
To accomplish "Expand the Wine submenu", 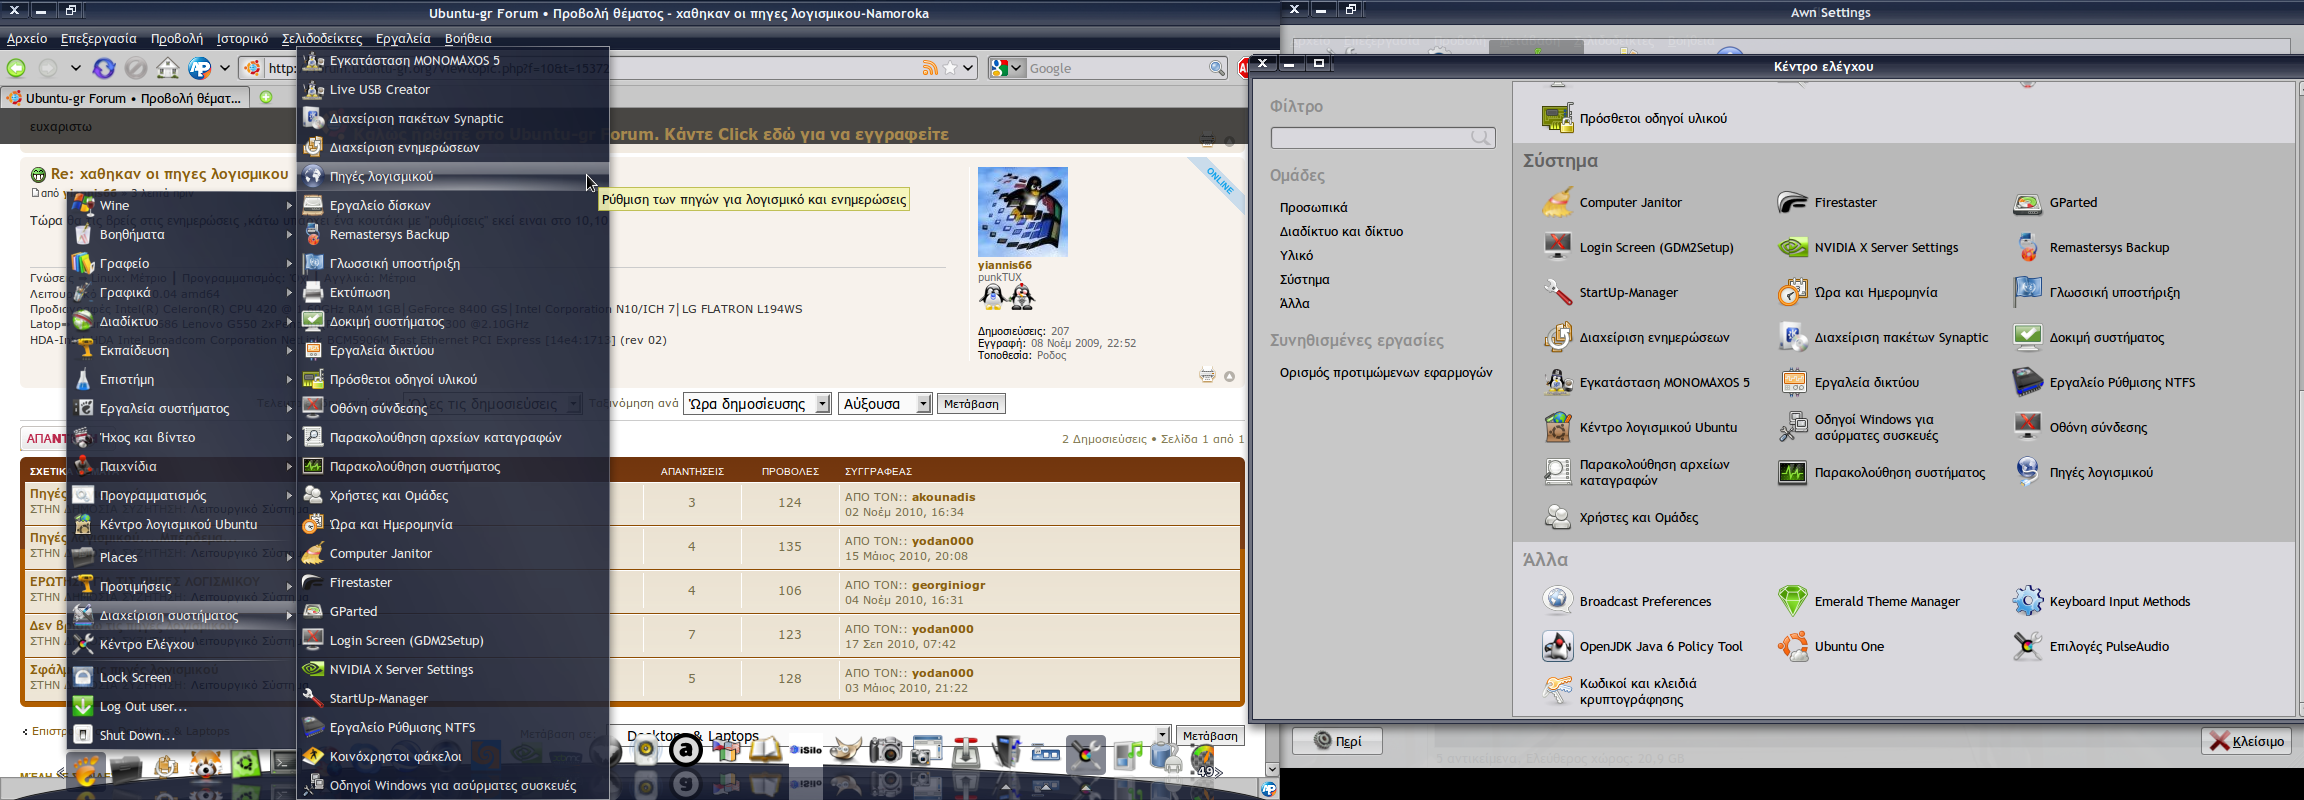I will click(182, 205).
